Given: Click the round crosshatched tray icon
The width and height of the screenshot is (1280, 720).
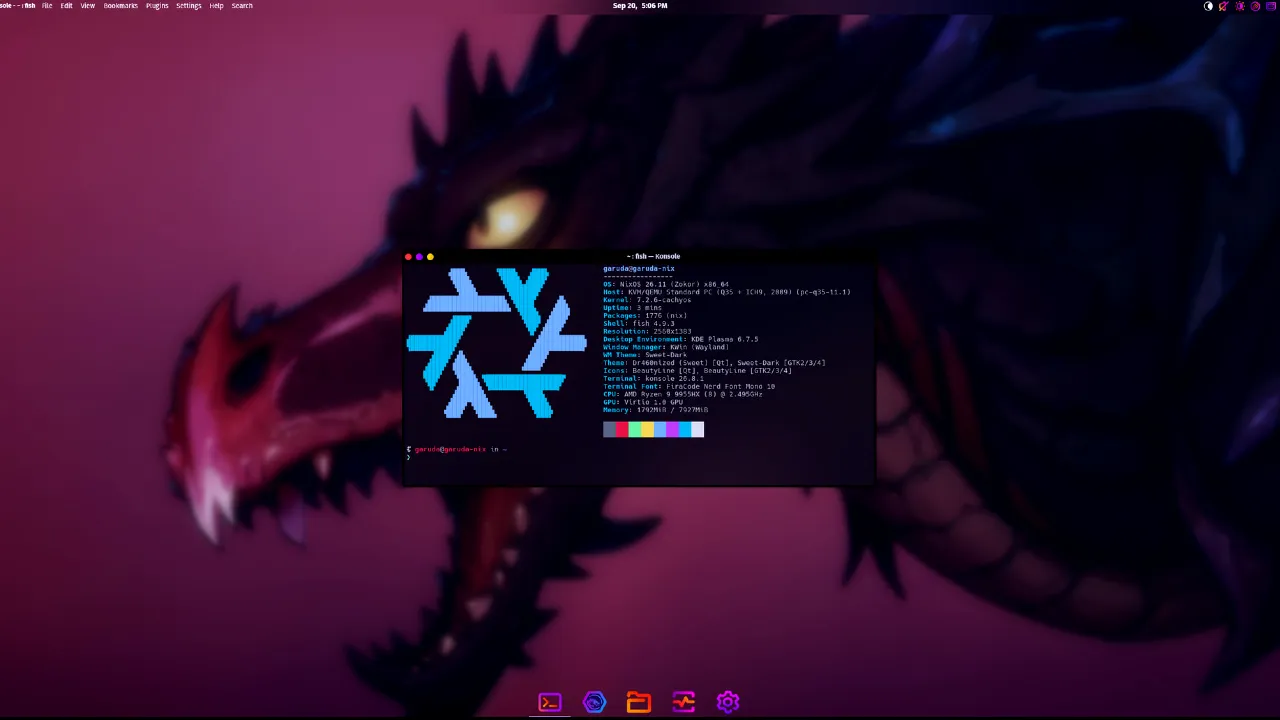Looking at the screenshot, I should (x=1255, y=6).
